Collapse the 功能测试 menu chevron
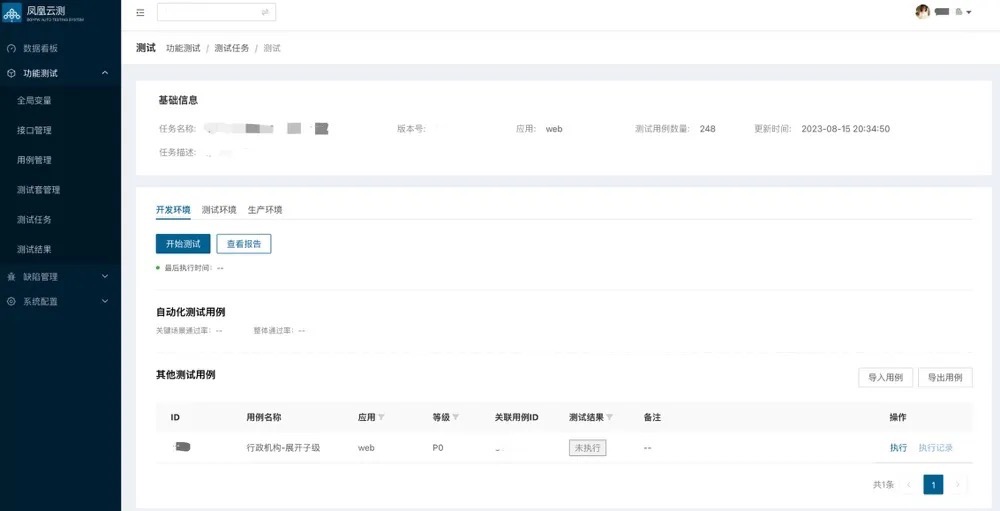The width and height of the screenshot is (1000, 511). (x=105, y=73)
